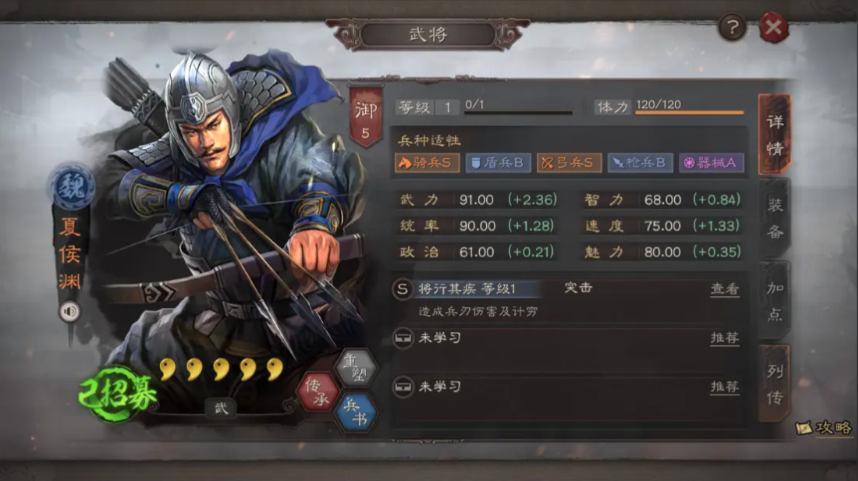
Task: Select the 骑兵S troop aptitude badge
Action: pos(427,163)
